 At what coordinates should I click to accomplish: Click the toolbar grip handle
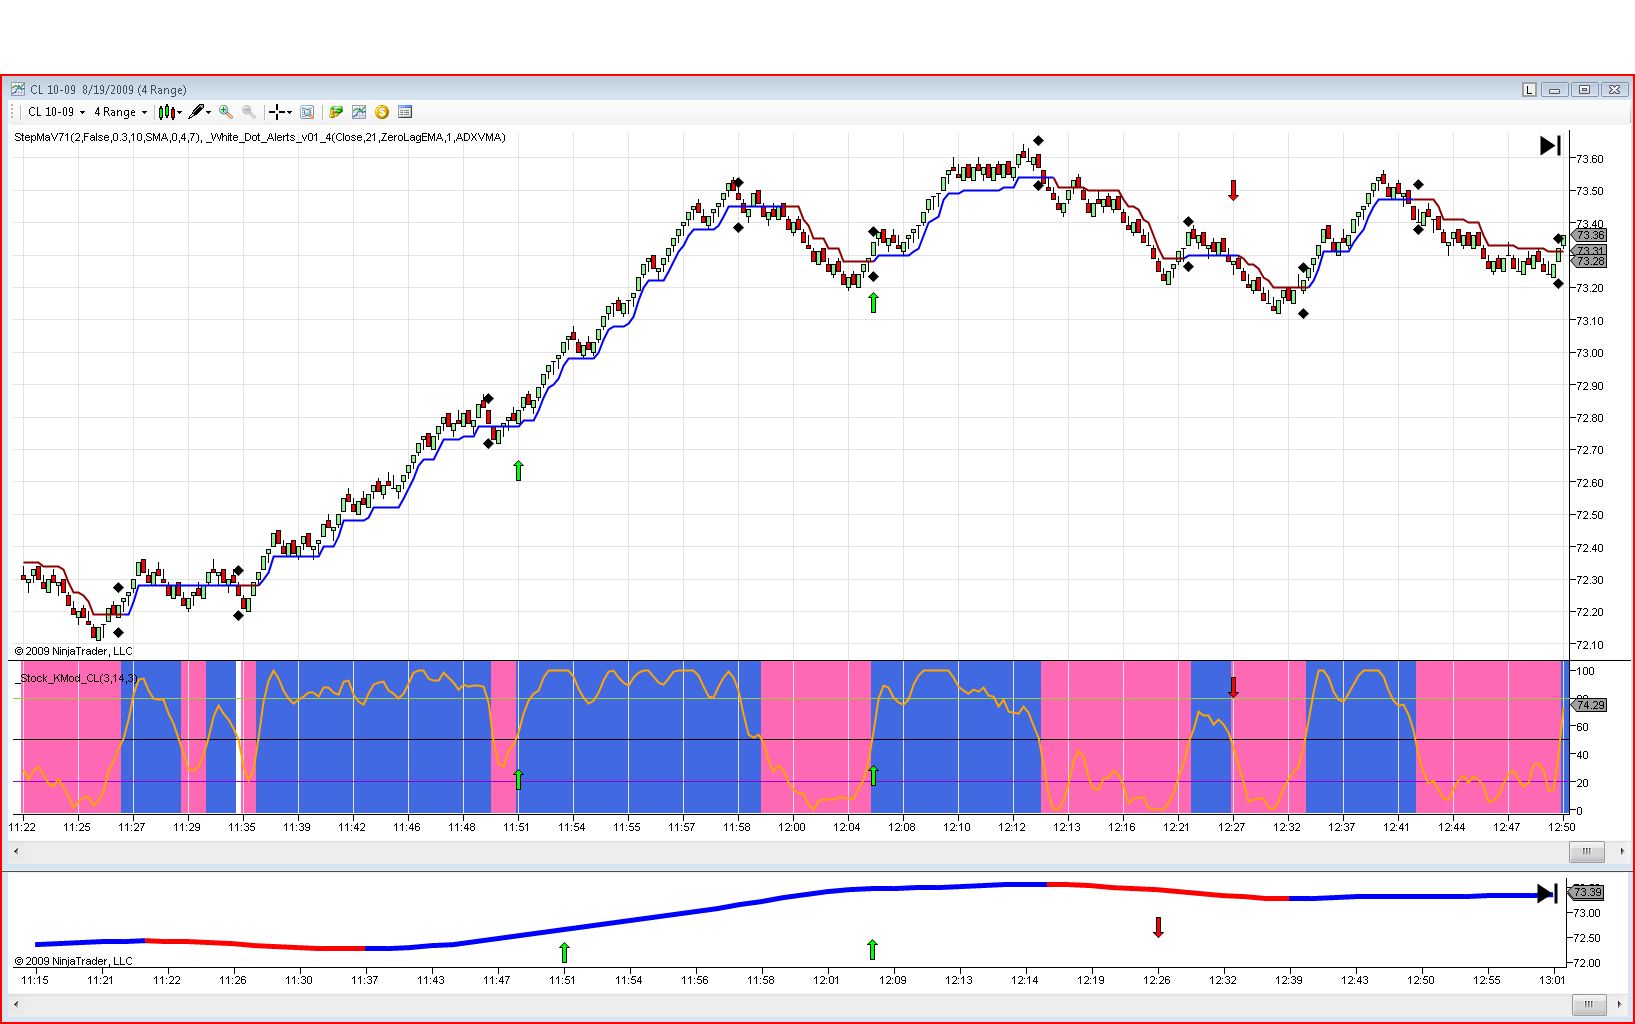[14, 112]
